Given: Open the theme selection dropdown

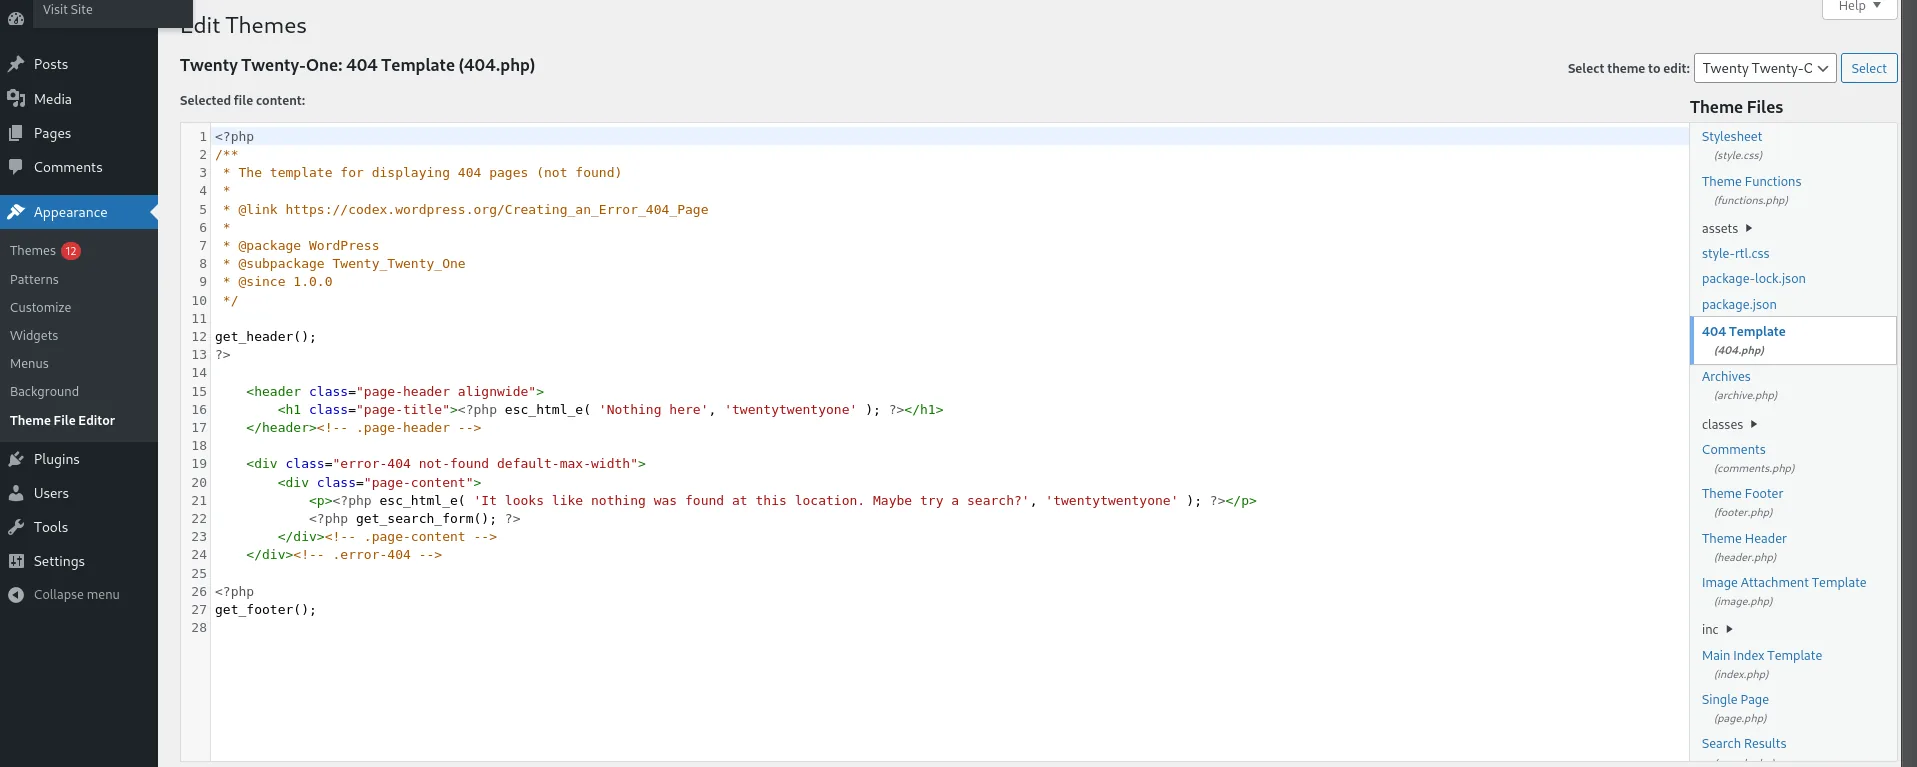Looking at the screenshot, I should coord(1765,68).
